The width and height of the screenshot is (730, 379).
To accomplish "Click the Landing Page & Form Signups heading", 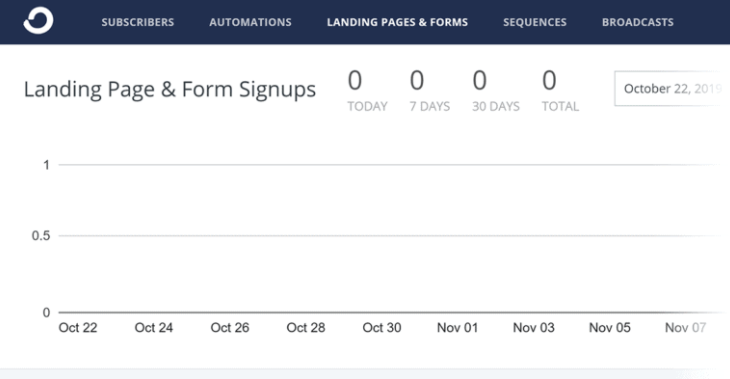I will point(170,89).
